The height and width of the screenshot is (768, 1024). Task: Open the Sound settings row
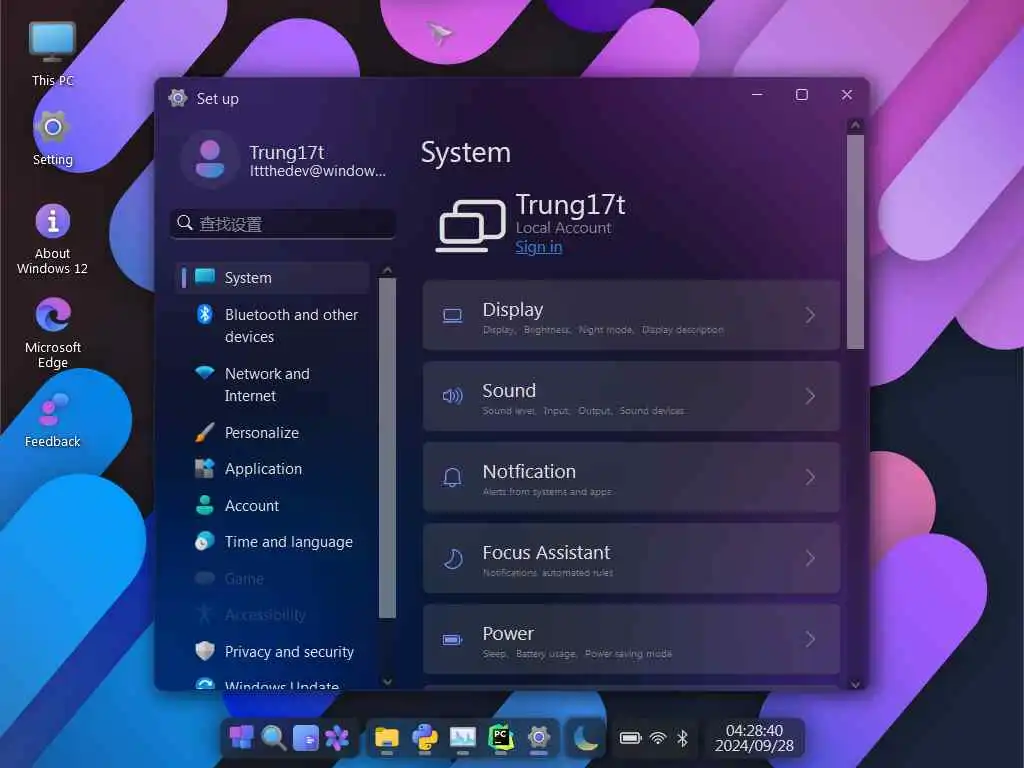click(631, 396)
